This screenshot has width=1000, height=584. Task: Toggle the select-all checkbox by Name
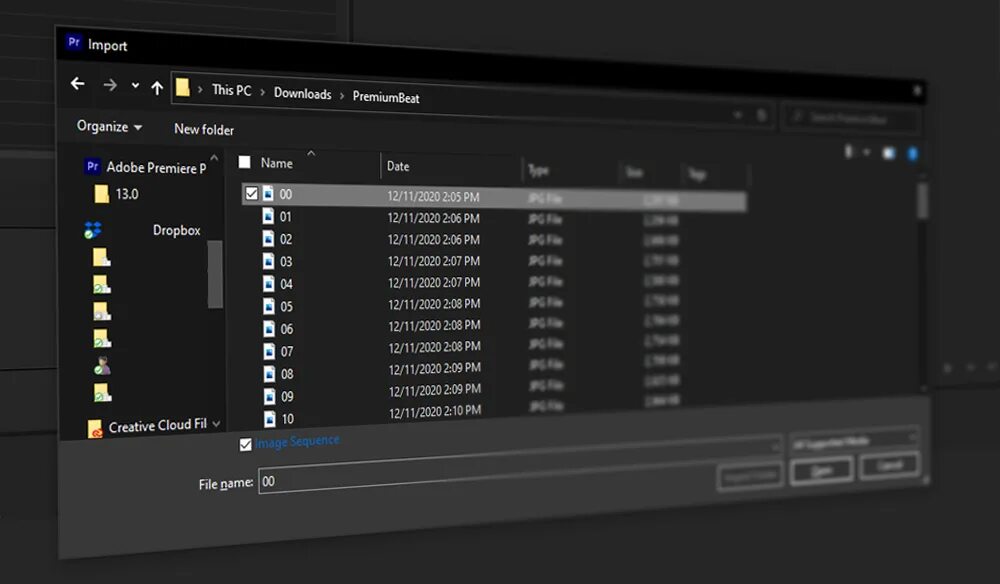coord(244,162)
